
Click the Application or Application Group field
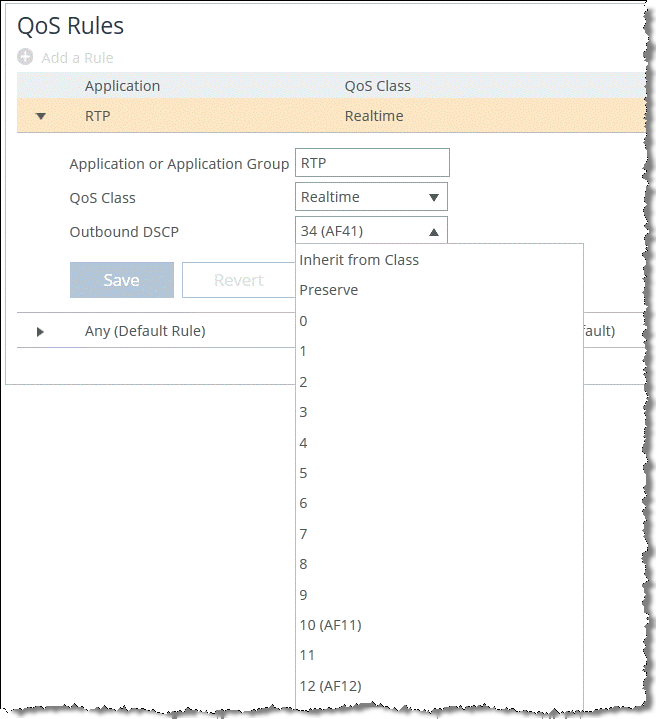coord(372,163)
